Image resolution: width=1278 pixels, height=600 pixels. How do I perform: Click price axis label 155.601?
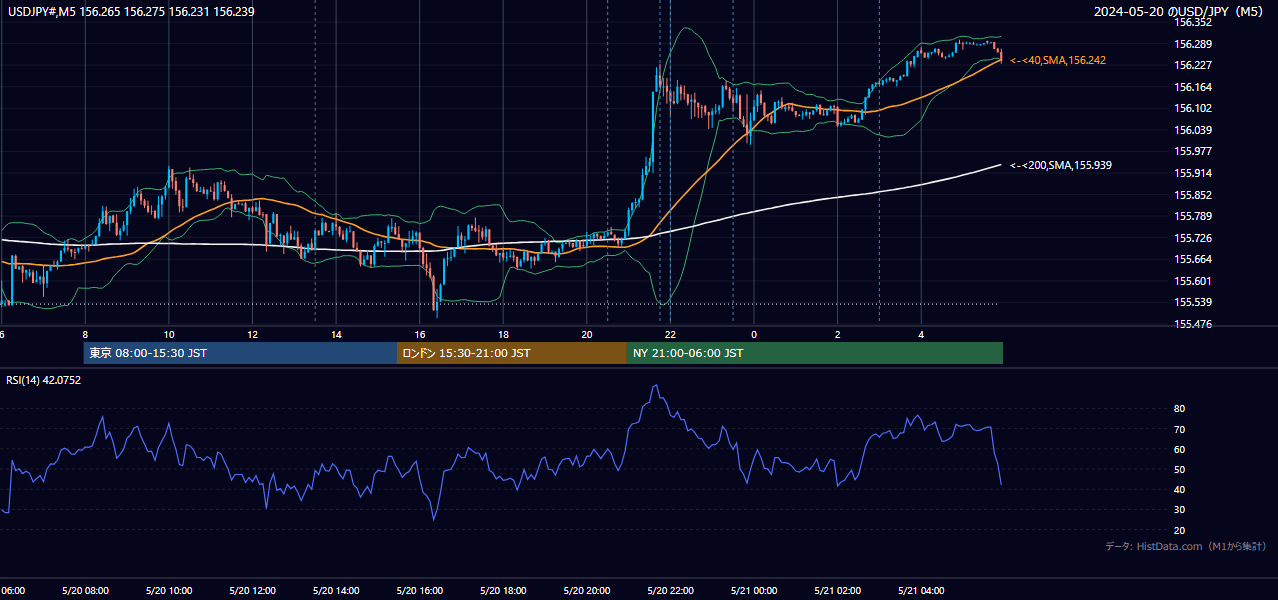[1193, 281]
